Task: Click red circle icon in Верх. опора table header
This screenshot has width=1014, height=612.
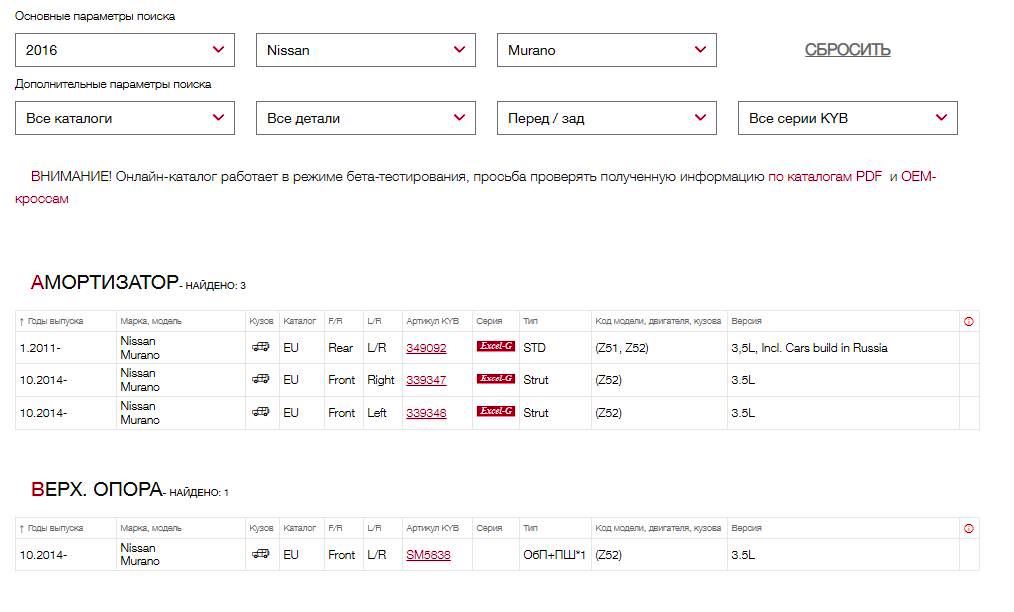Action: (x=969, y=529)
